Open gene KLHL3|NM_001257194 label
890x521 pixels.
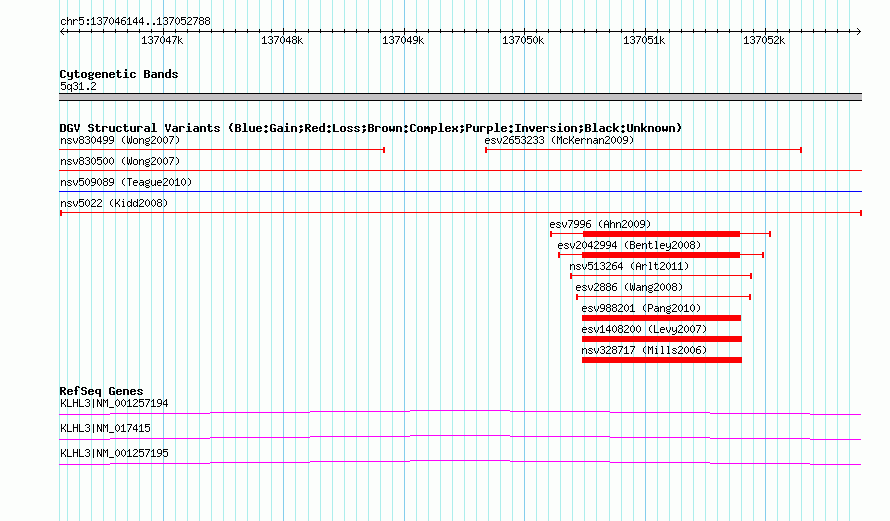tap(114, 404)
